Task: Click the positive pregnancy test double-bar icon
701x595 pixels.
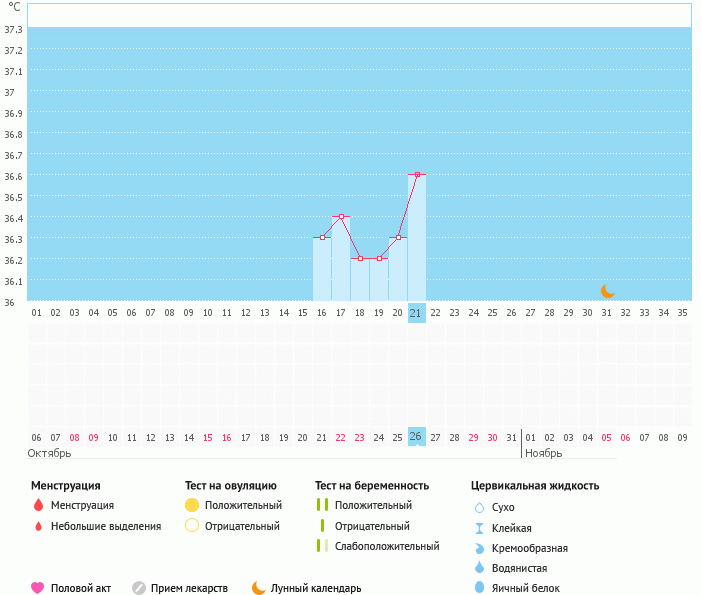Action: pos(322,505)
